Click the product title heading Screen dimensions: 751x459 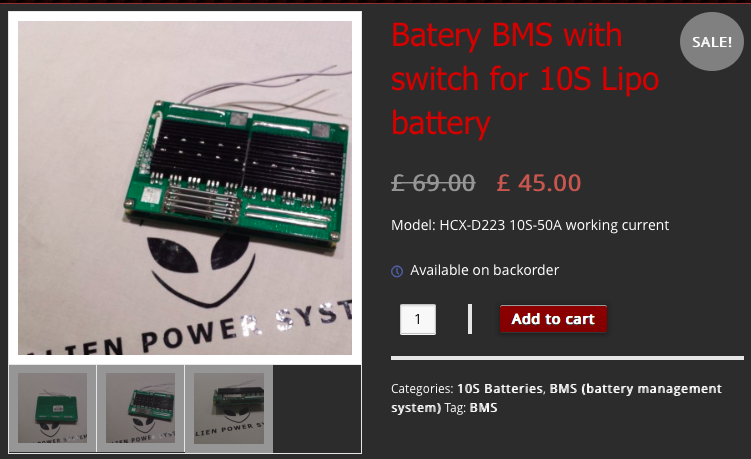525,79
